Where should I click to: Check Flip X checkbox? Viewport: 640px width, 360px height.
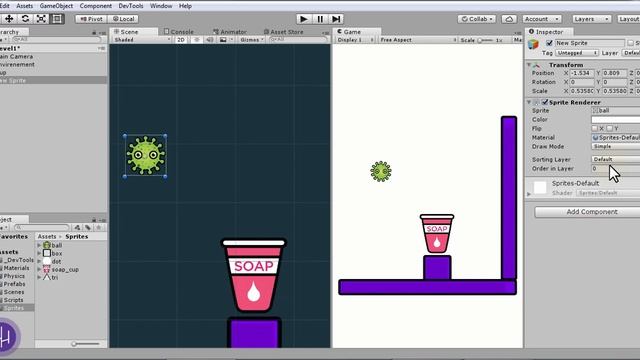point(595,129)
